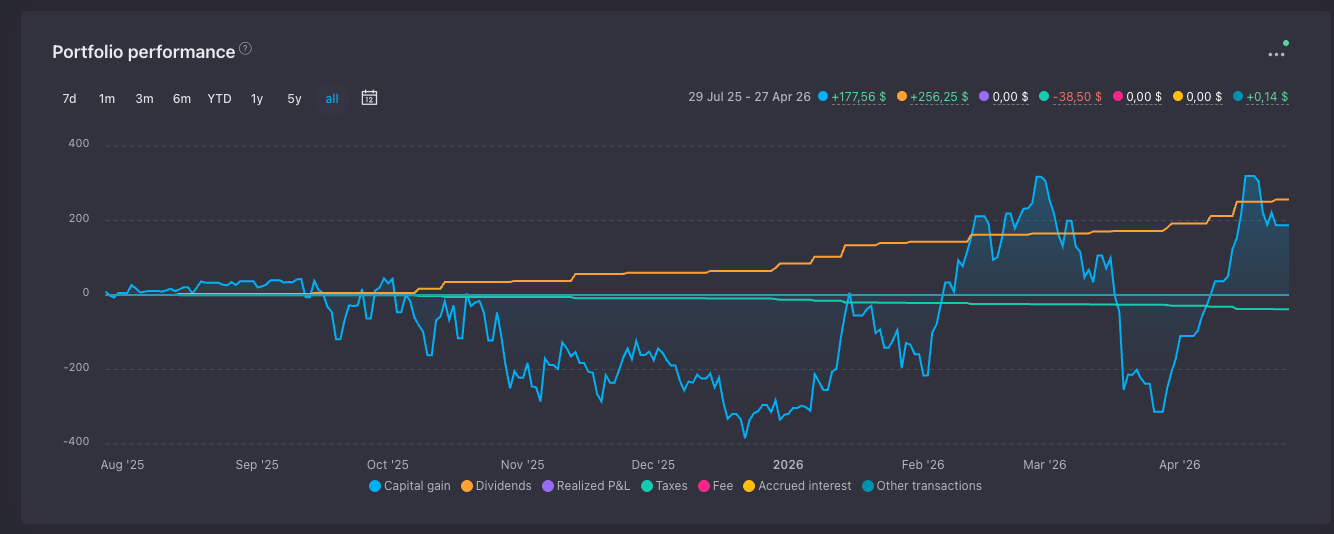Click the 0,00 $ value beside pink dot
1334x534 pixels.
(x=1144, y=97)
